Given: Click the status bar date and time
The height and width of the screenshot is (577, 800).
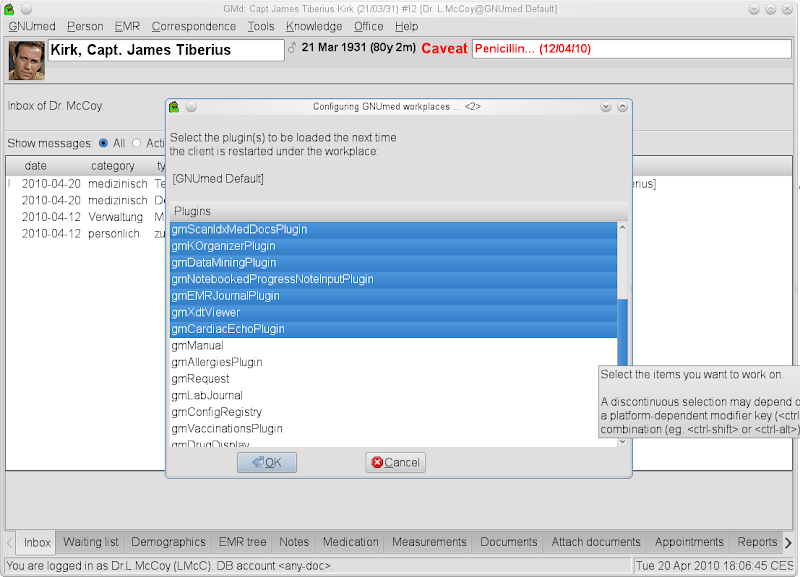Looking at the screenshot, I should (715, 566).
